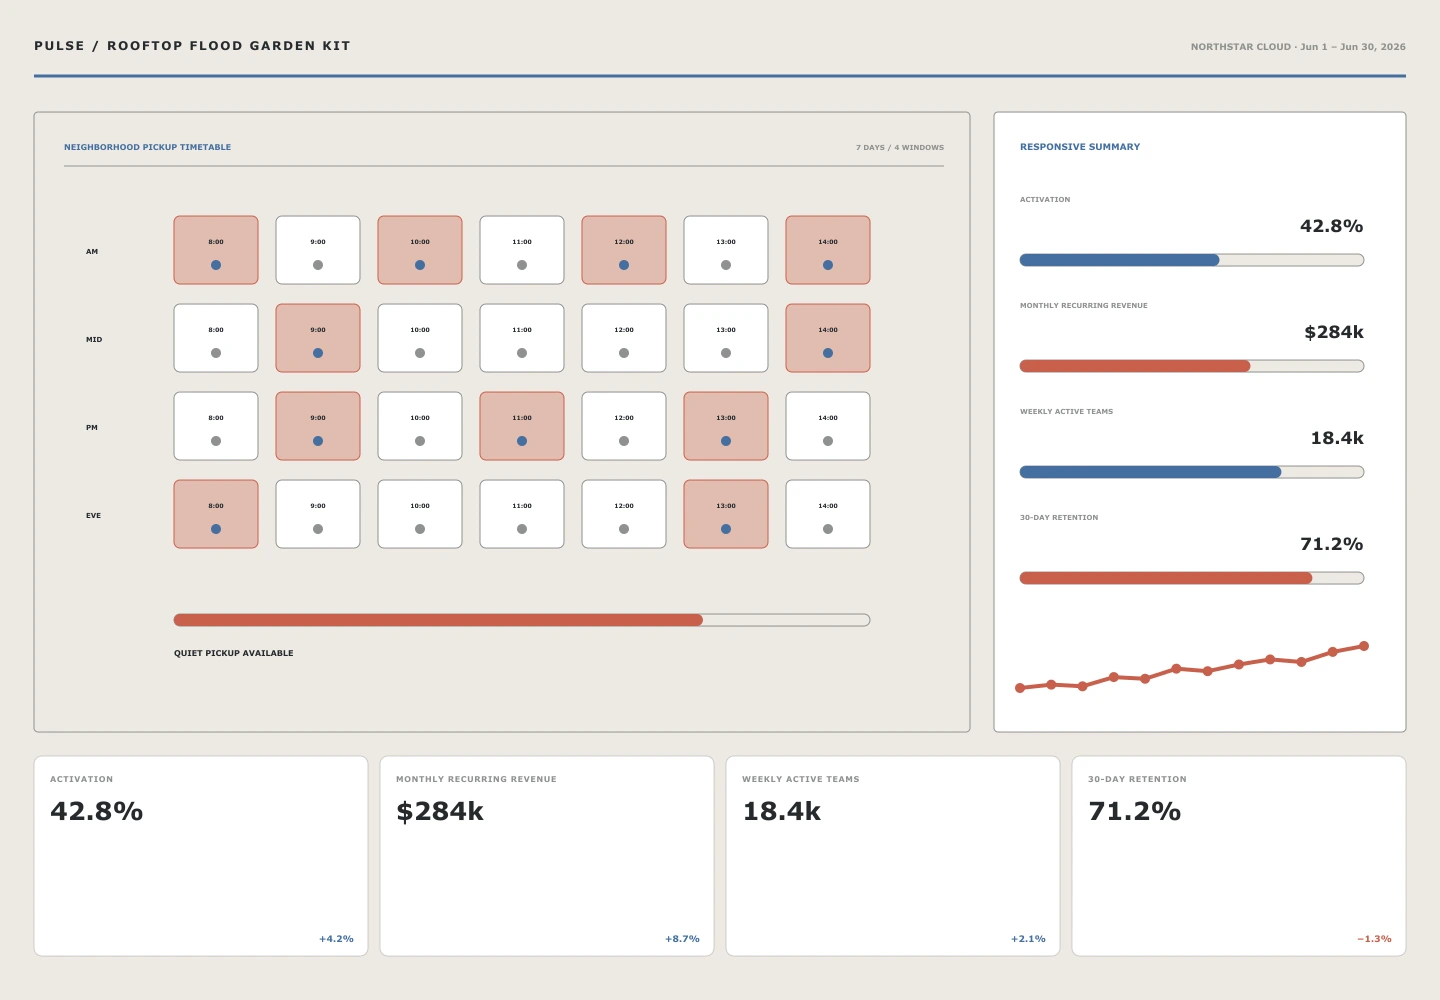
Task: Choose the PM row 10:00 slot
Action: (x=420, y=426)
